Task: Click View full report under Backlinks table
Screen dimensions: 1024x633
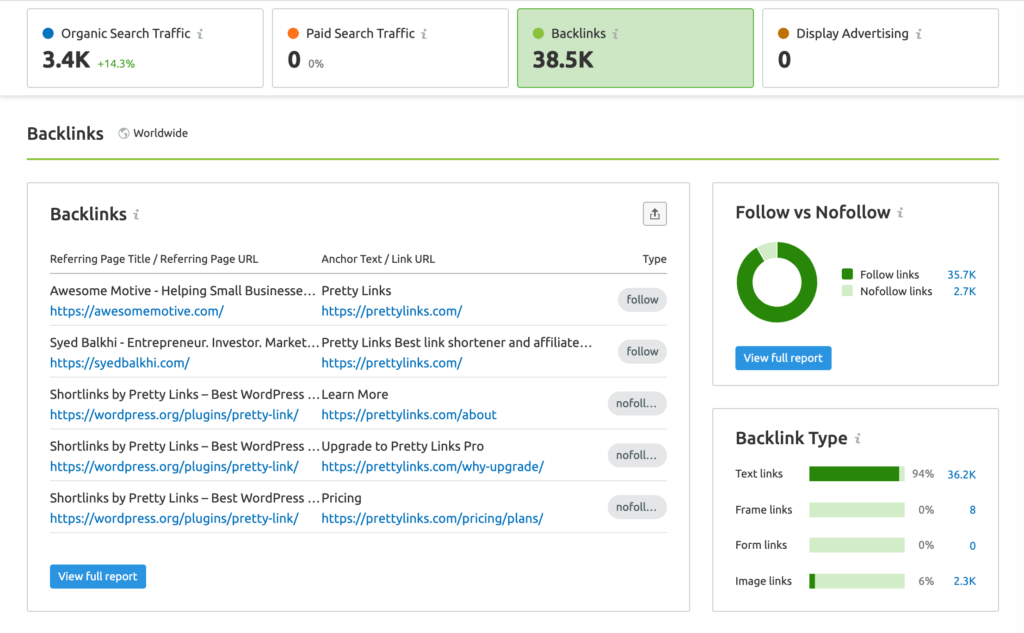Action: [97, 576]
